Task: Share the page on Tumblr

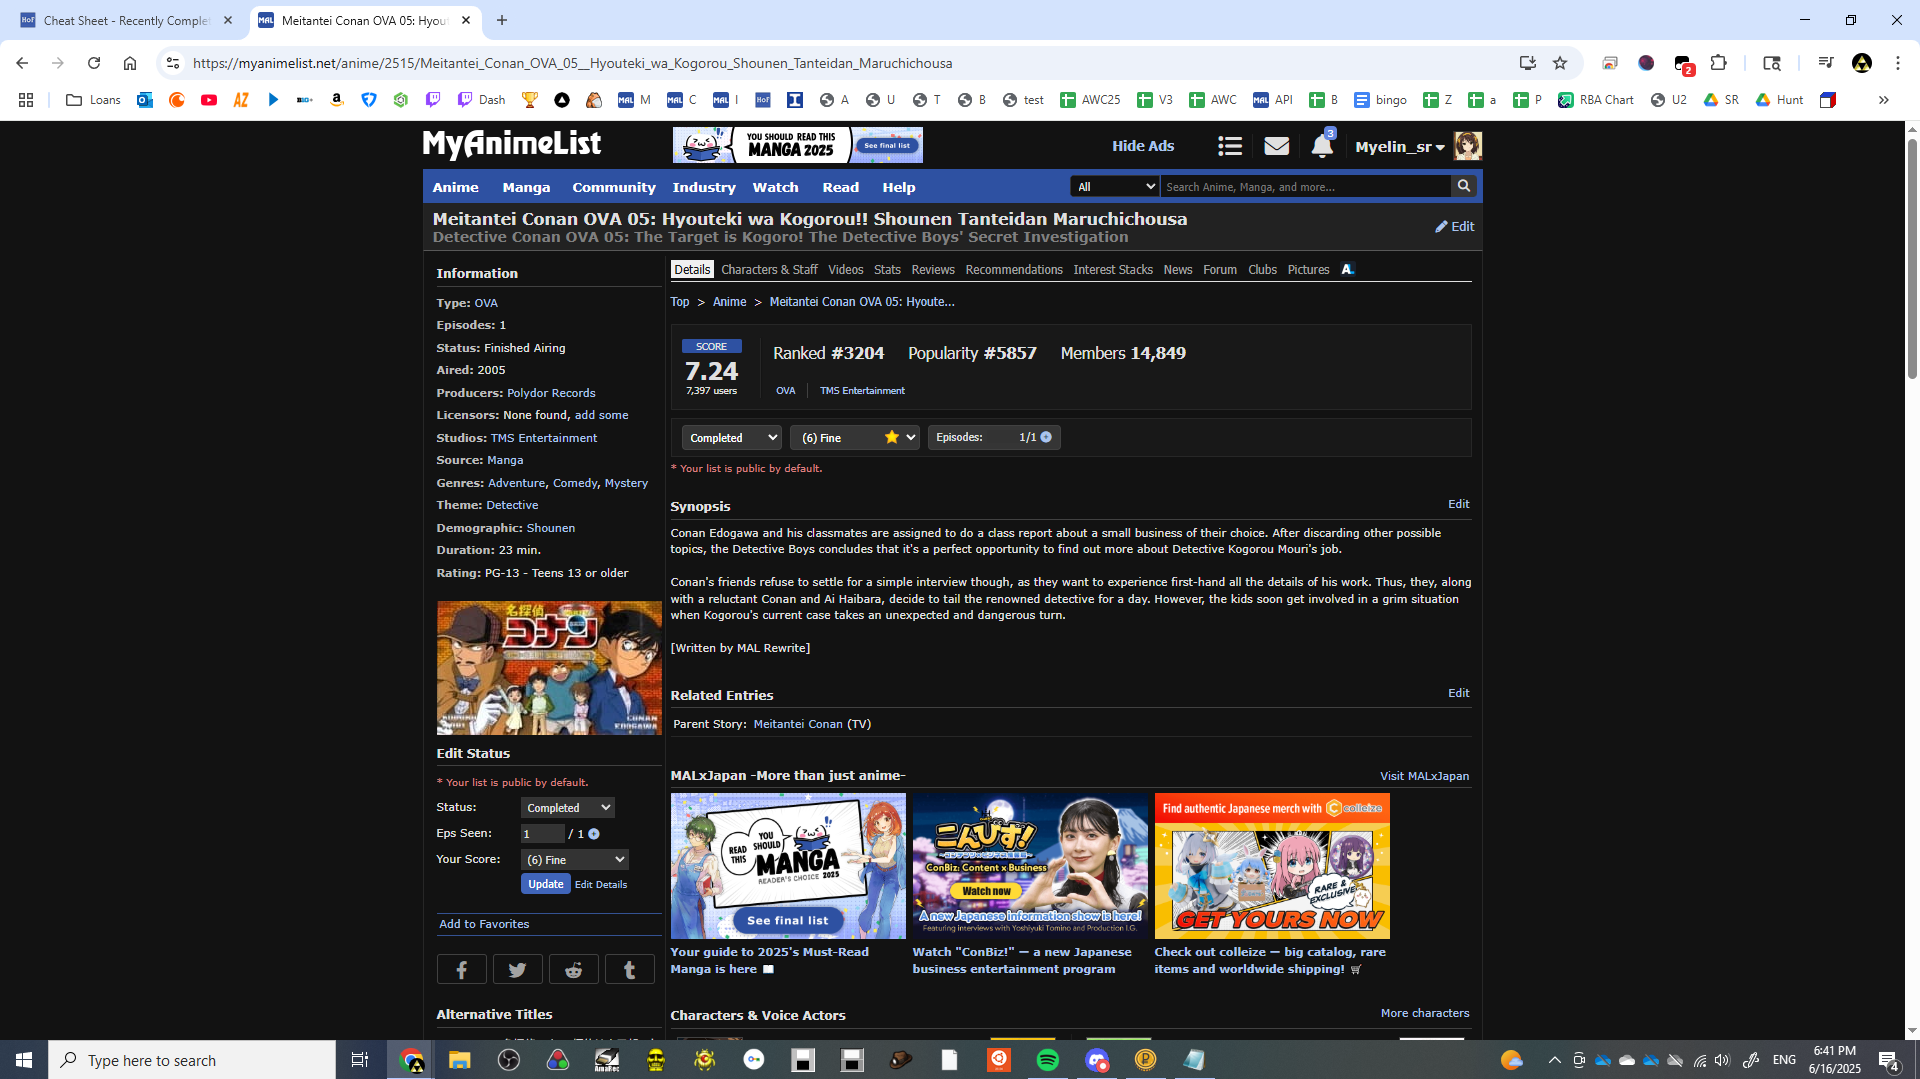Action: pos(630,969)
